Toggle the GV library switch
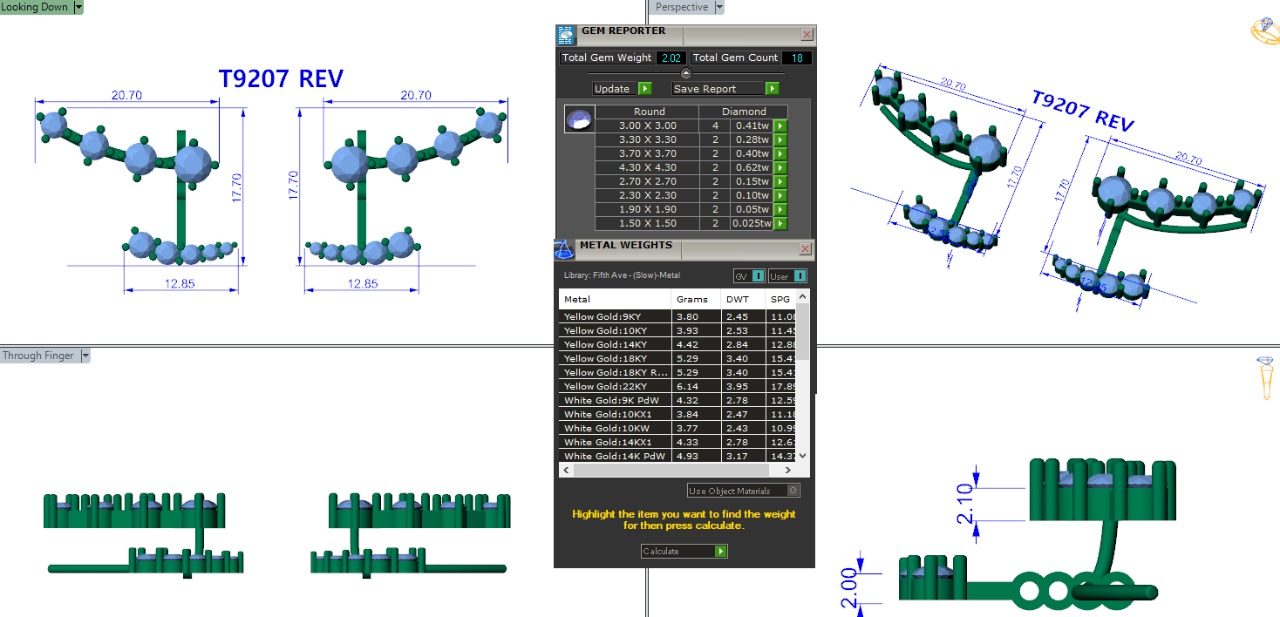The width and height of the screenshot is (1280, 617). coord(758,276)
